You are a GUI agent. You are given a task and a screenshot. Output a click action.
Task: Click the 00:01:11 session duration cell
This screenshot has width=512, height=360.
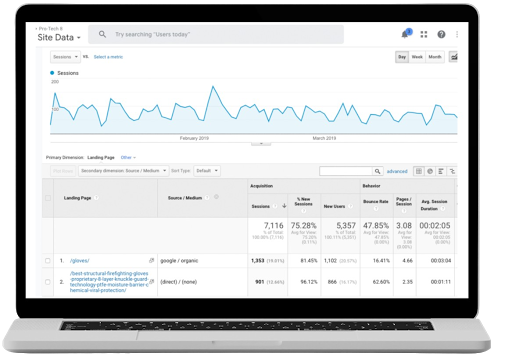pyautogui.click(x=441, y=282)
